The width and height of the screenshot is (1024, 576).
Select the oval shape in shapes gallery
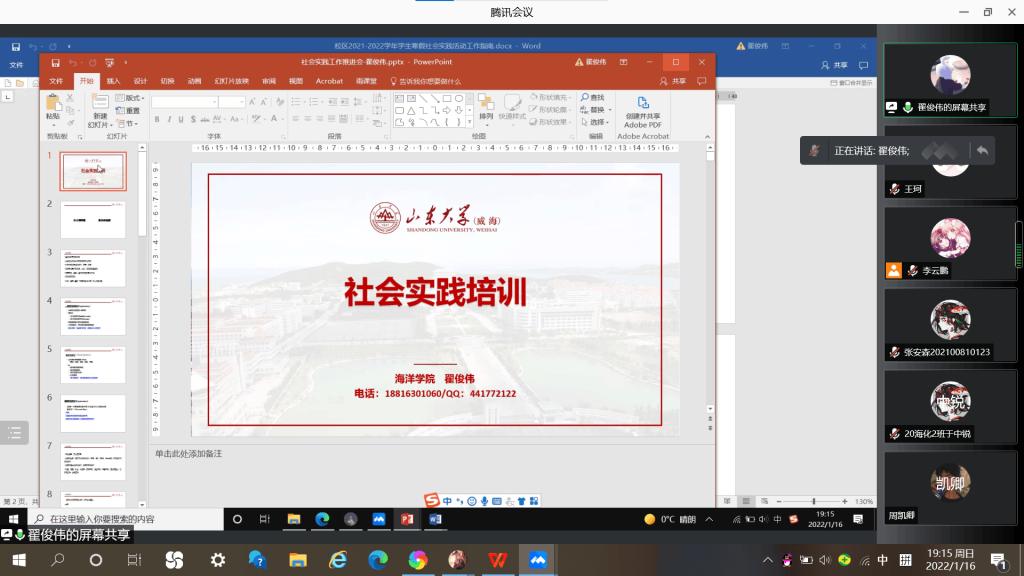coord(459,99)
